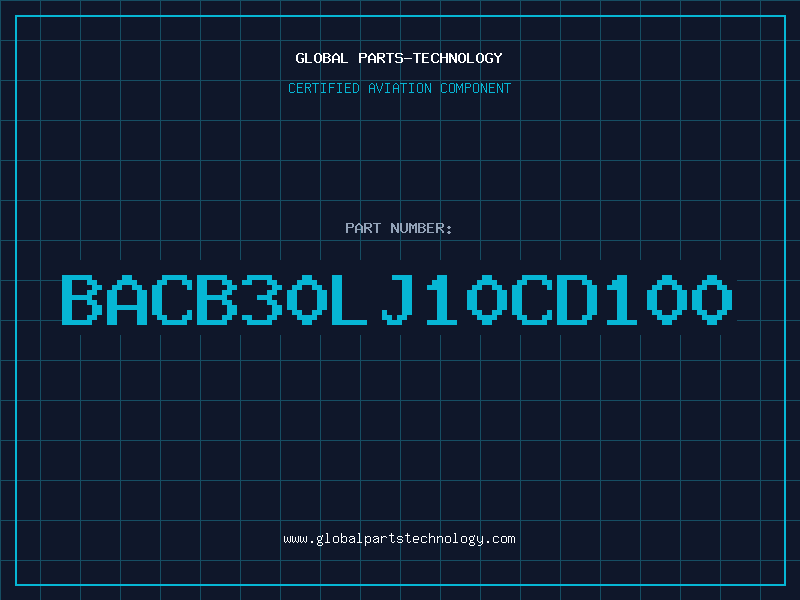Click the colon after NUMBER
Viewport: 800px width, 600px height.
pos(448,230)
